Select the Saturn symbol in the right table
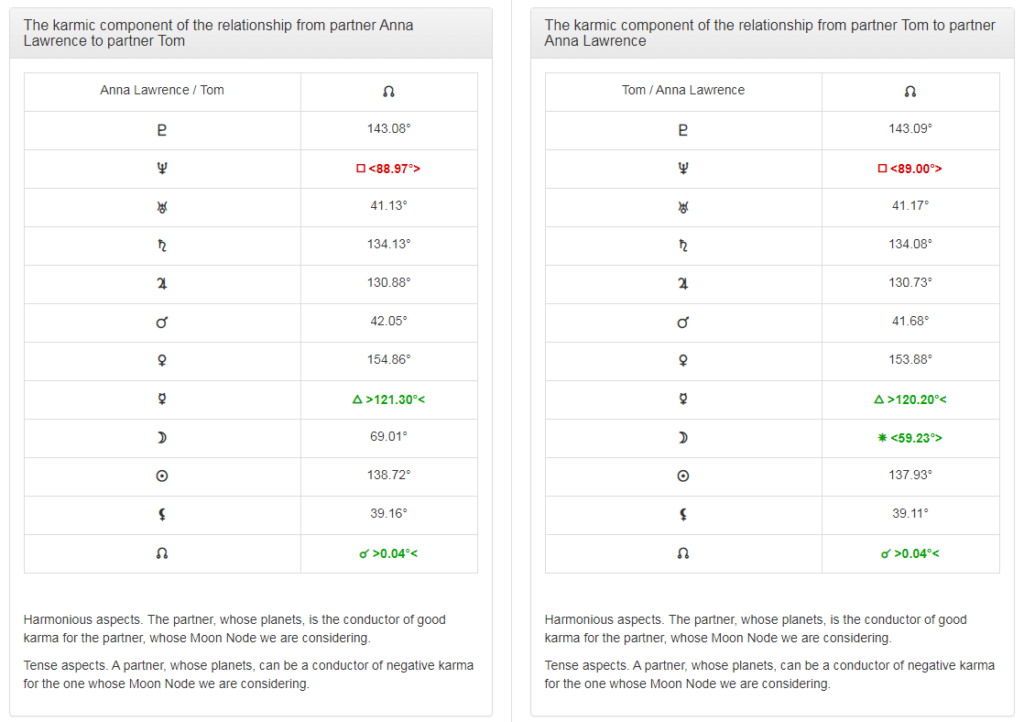This screenshot has width=1024, height=722. [683, 245]
